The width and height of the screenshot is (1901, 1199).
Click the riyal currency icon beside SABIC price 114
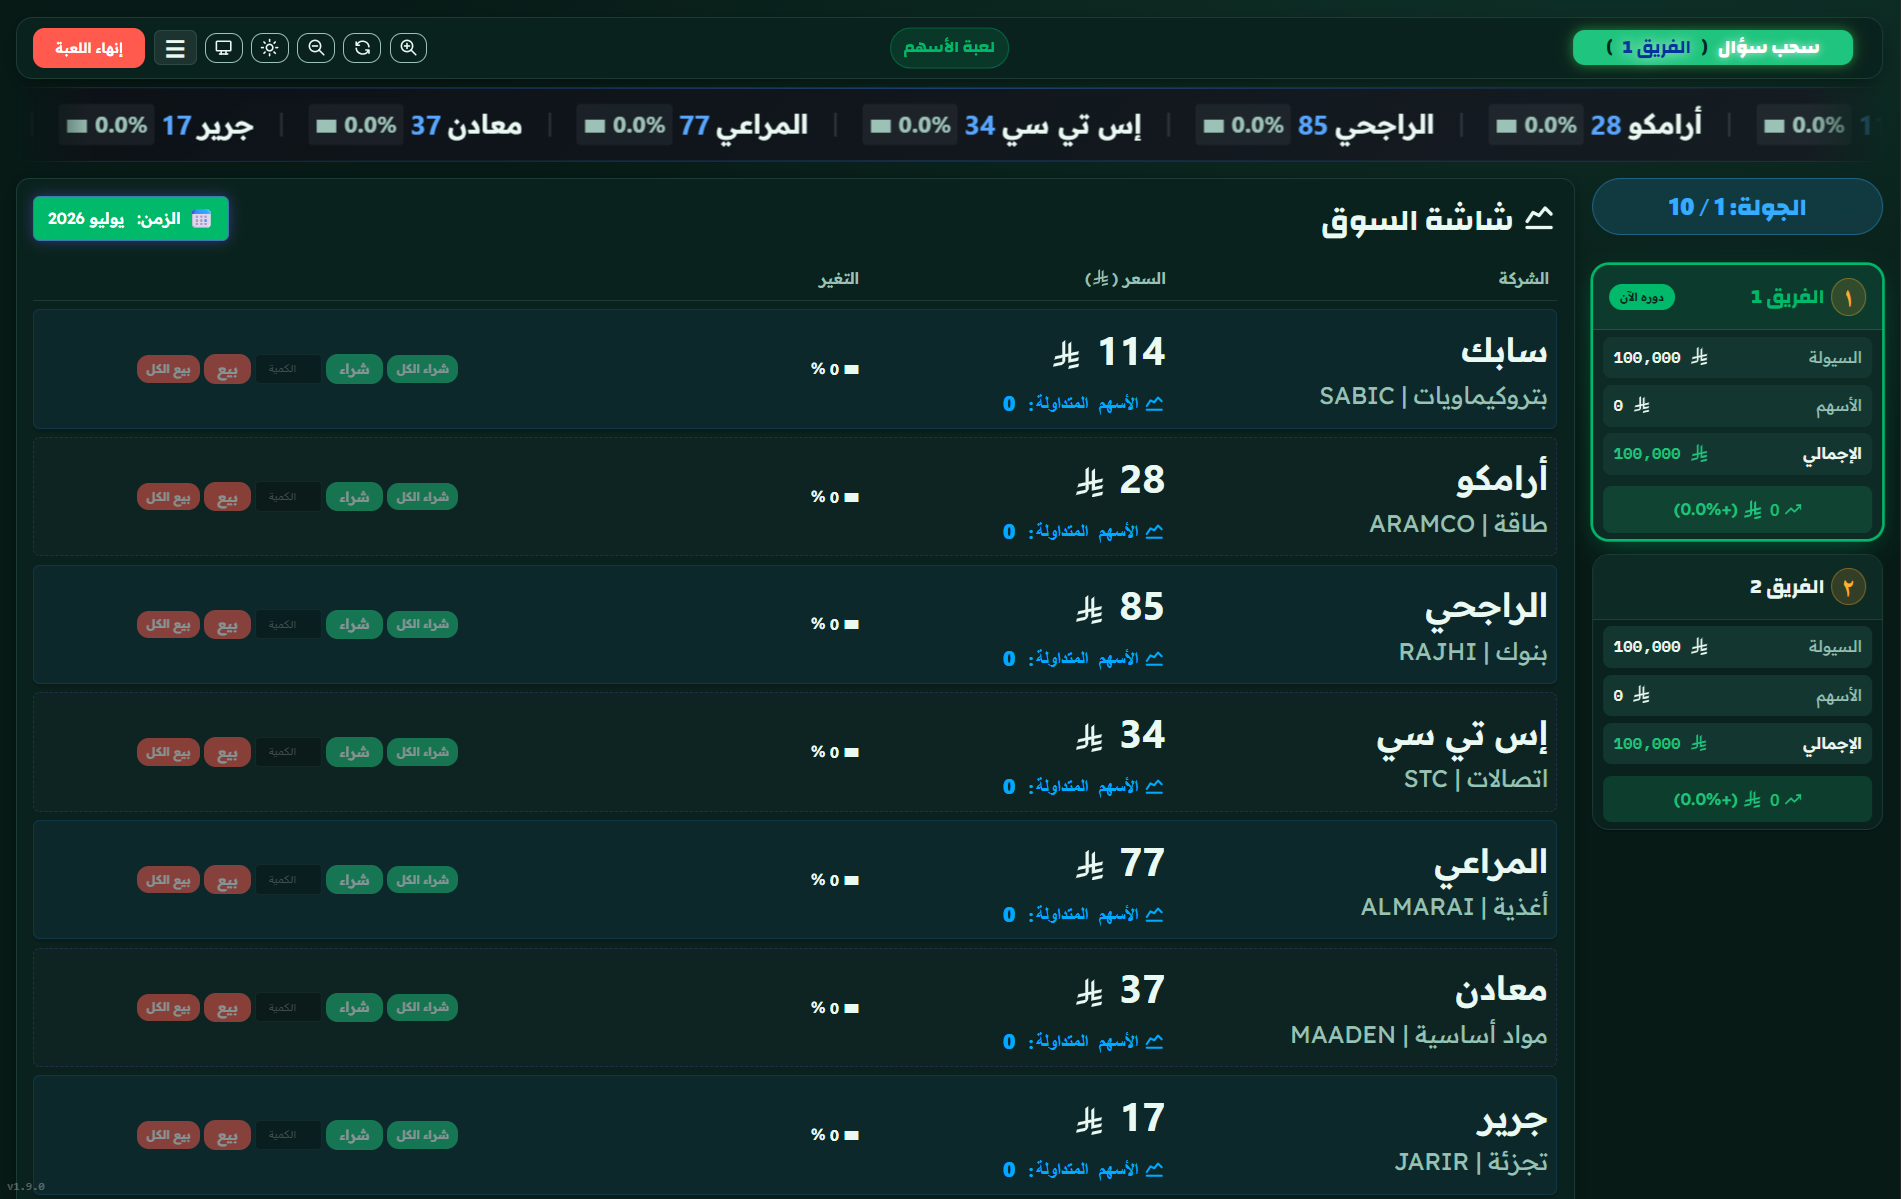[x=1067, y=354]
